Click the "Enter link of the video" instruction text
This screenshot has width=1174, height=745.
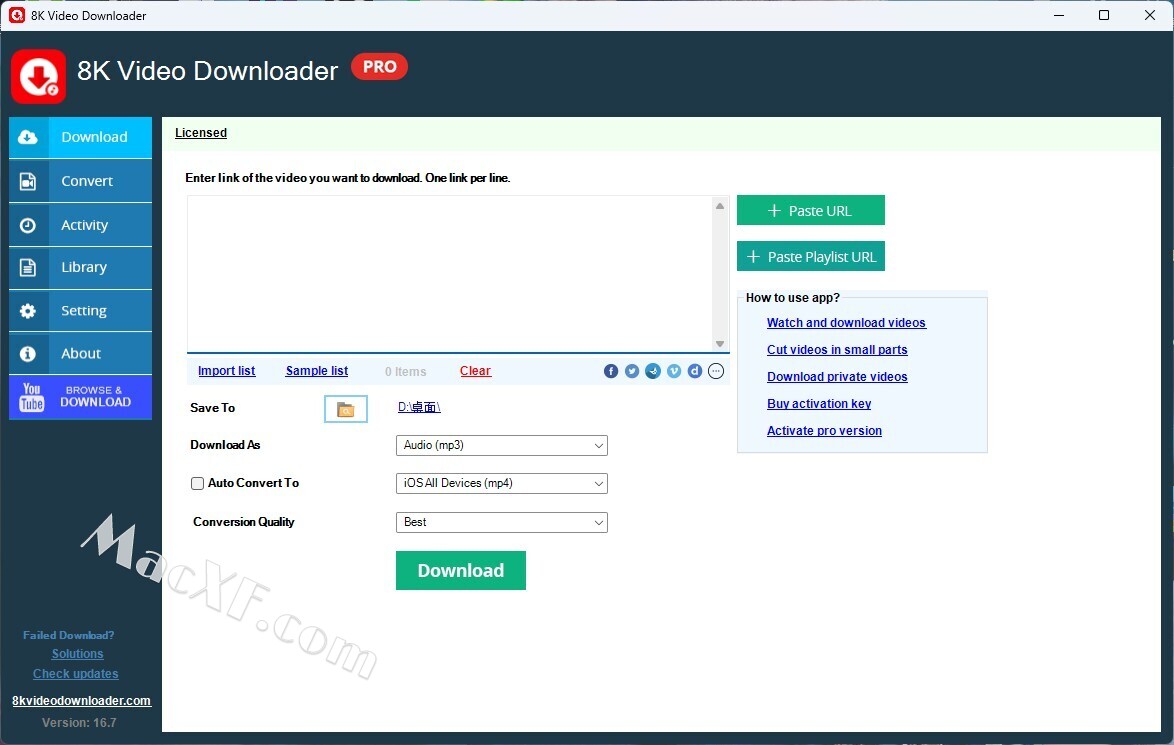347,178
